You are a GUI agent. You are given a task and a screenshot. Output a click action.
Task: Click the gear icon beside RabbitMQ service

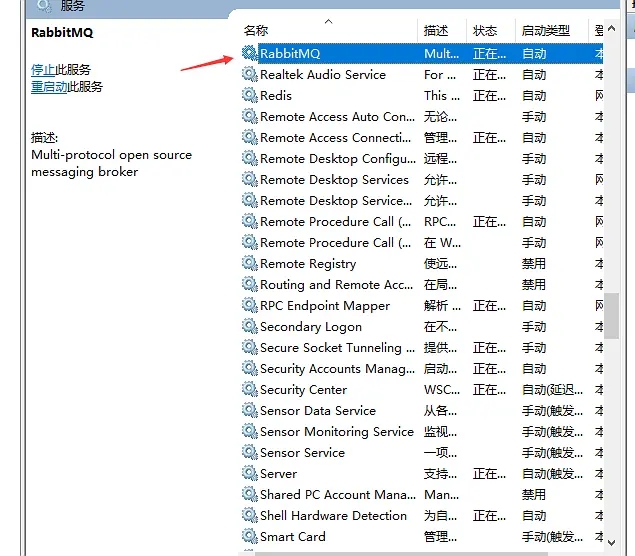249,53
